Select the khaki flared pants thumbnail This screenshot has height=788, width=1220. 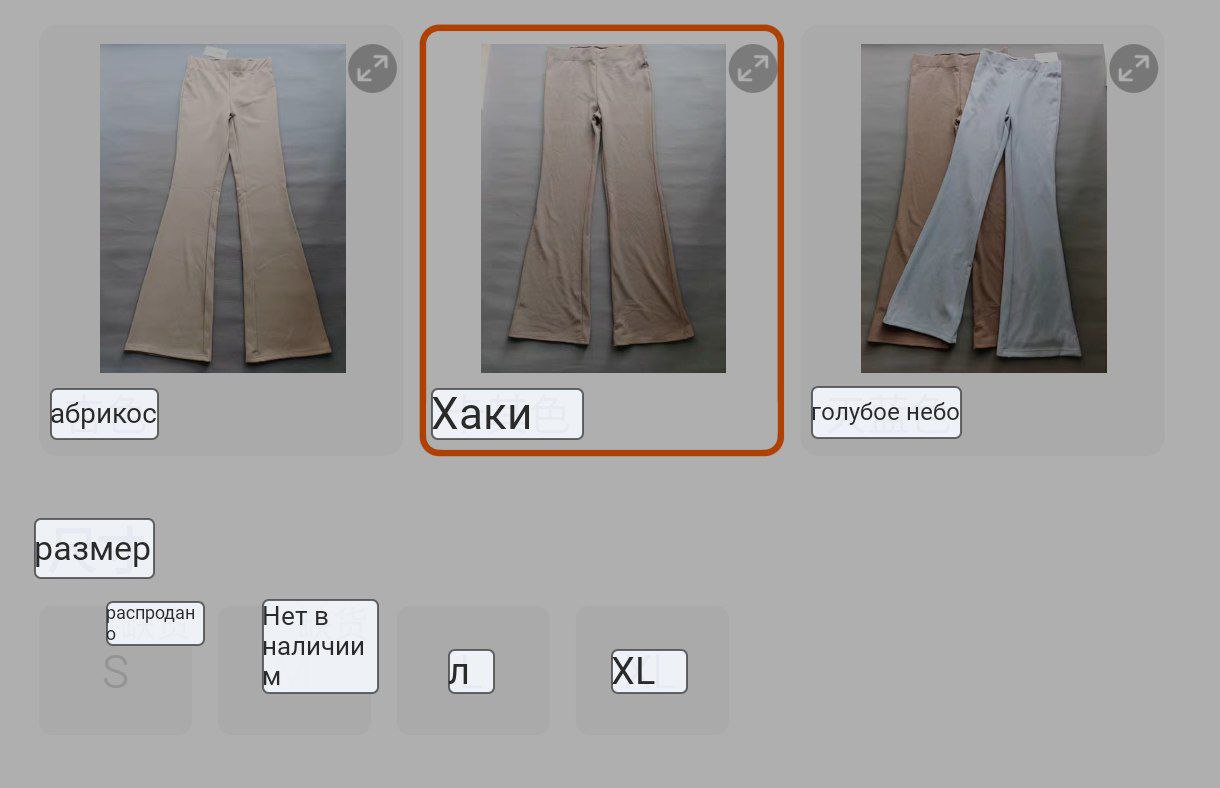click(x=603, y=208)
